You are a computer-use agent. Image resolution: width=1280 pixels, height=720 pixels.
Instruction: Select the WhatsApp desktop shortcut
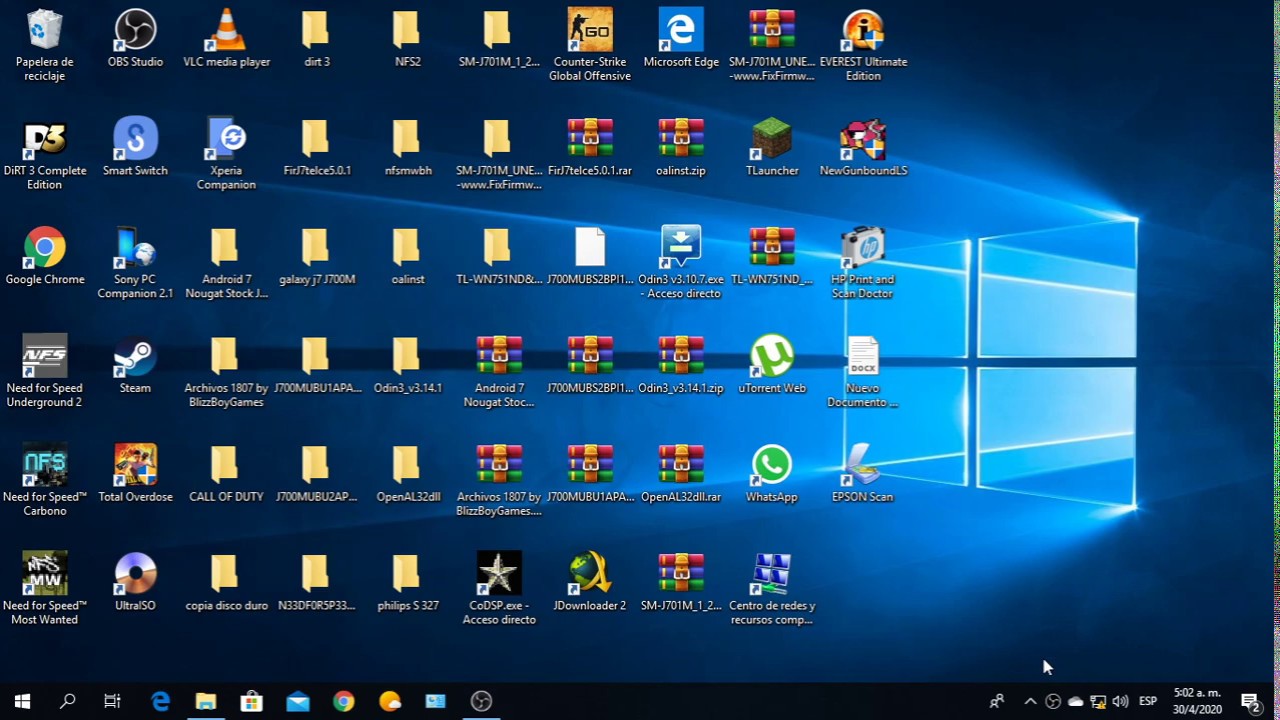tap(772, 474)
